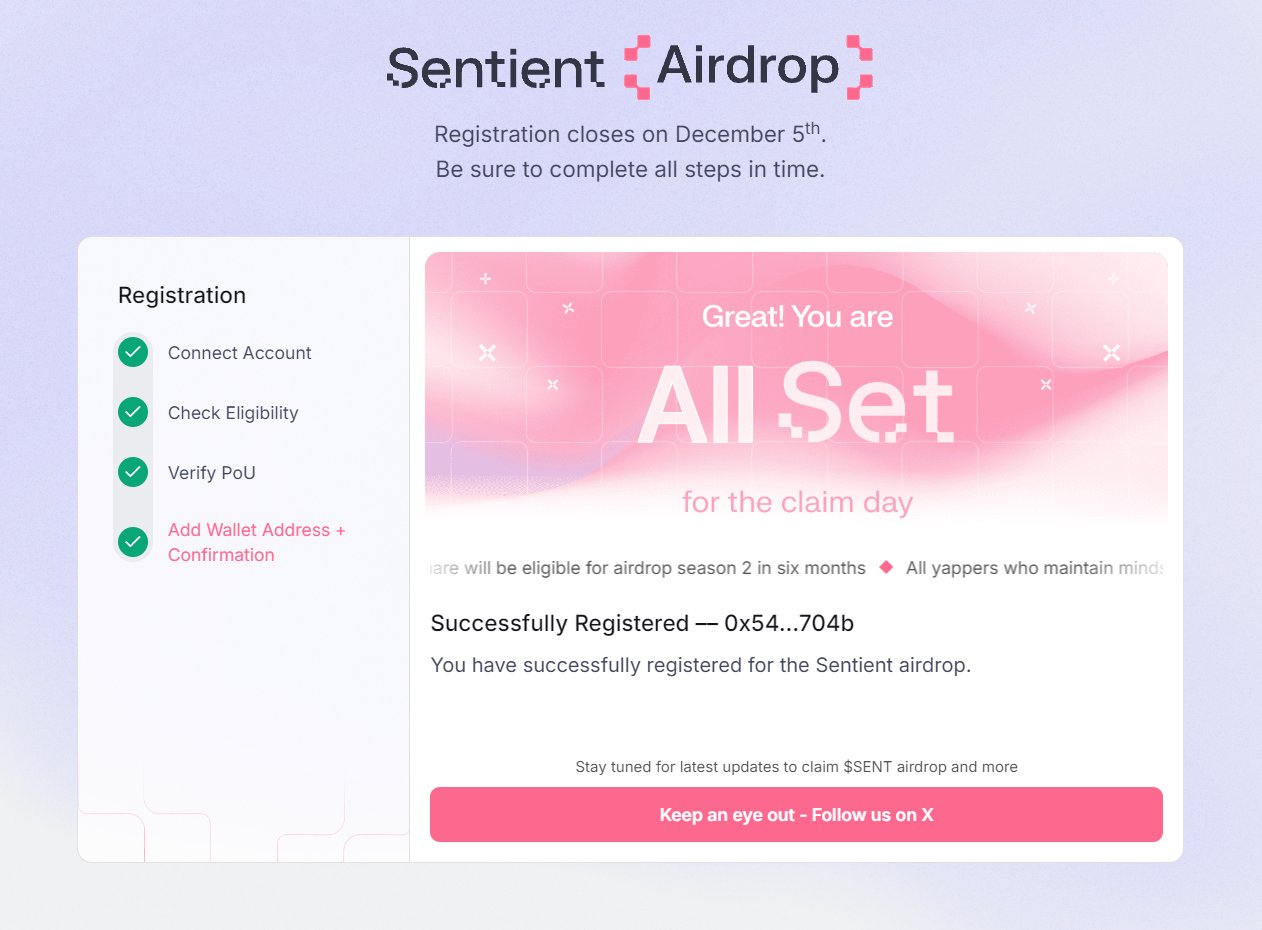Open Add Wallet Address + Confirmation step
The height and width of the screenshot is (930, 1262).
tap(256, 542)
